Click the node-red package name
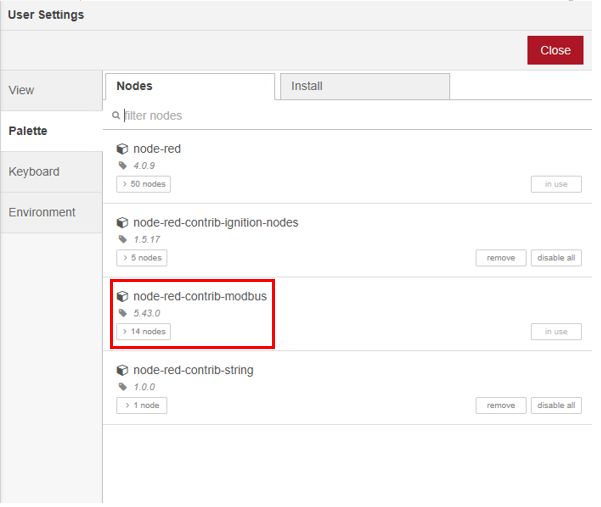 pyautogui.click(x=157, y=149)
